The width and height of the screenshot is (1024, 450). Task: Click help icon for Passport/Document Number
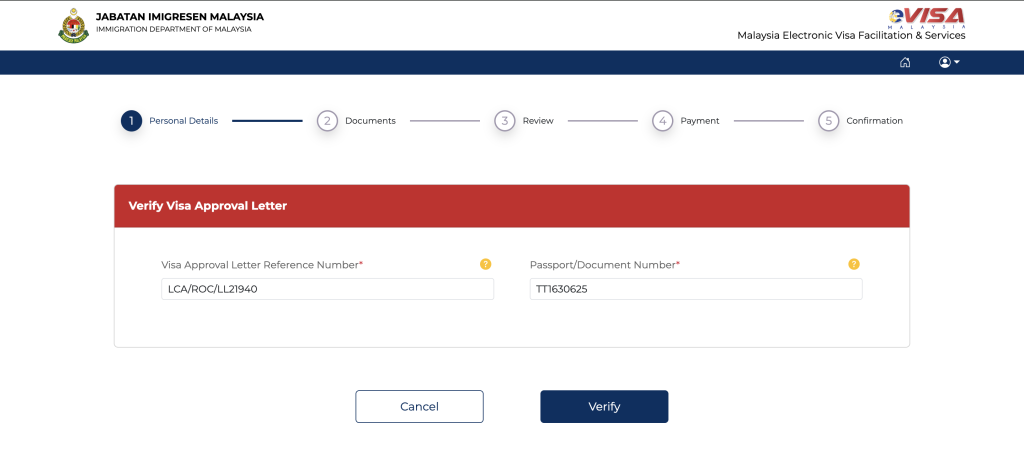(x=854, y=264)
